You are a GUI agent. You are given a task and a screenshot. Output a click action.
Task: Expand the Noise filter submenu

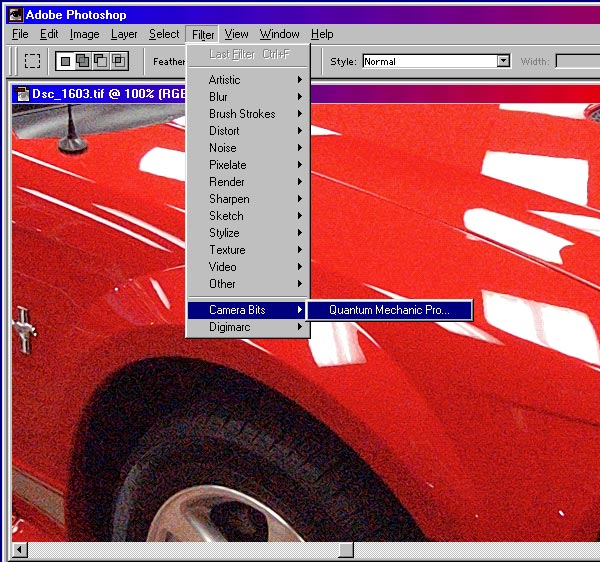coord(248,148)
